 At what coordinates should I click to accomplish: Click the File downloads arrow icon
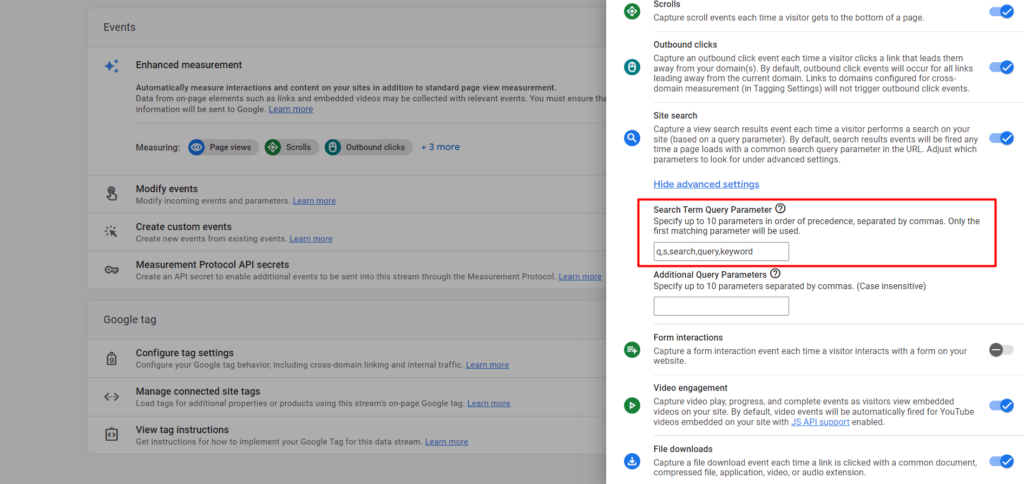tap(632, 461)
